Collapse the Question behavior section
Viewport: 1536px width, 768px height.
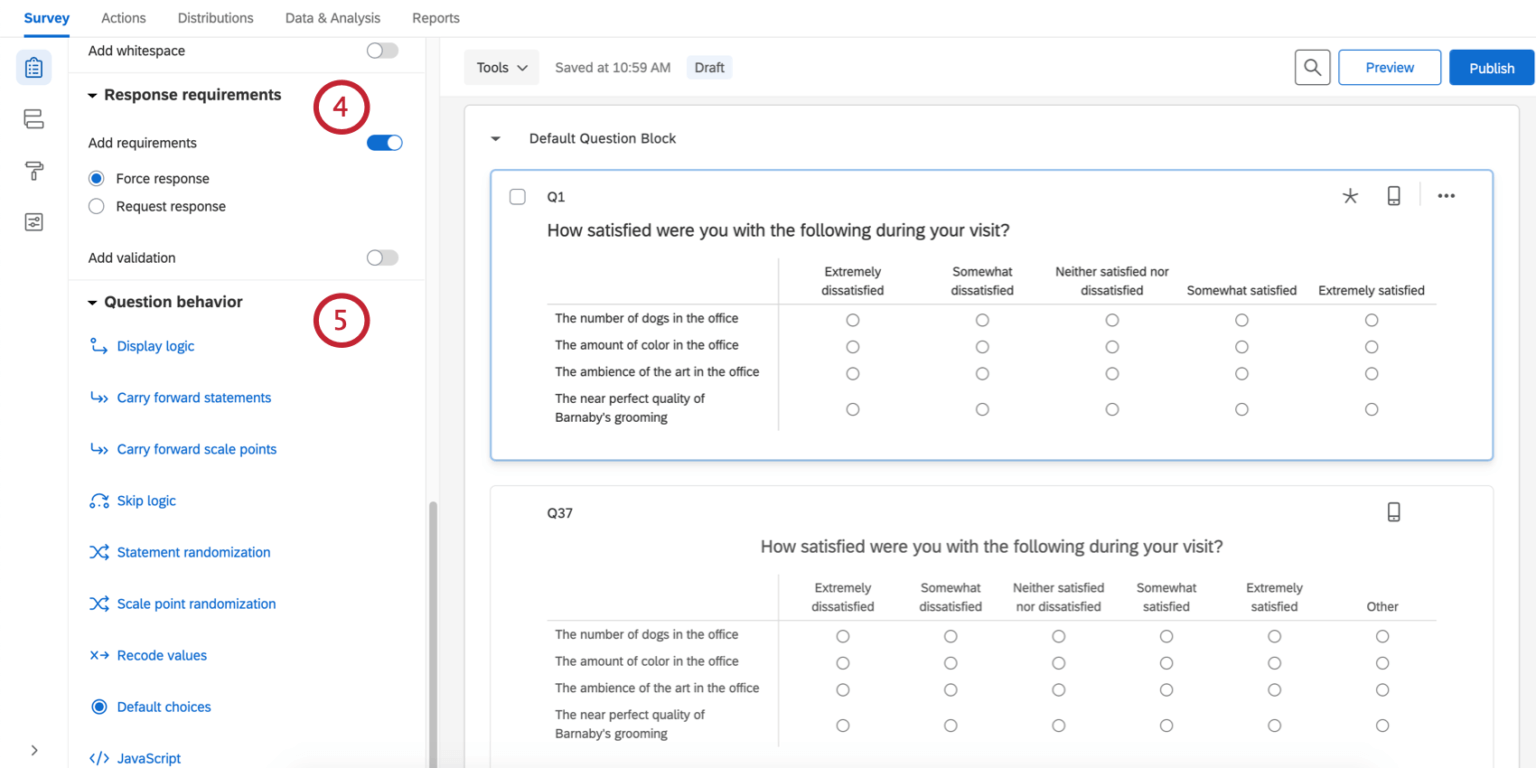[x=92, y=301]
